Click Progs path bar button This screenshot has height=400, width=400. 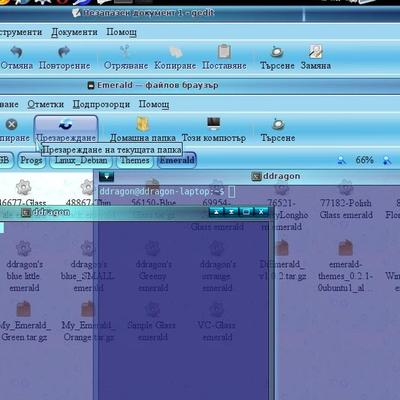tap(31, 160)
